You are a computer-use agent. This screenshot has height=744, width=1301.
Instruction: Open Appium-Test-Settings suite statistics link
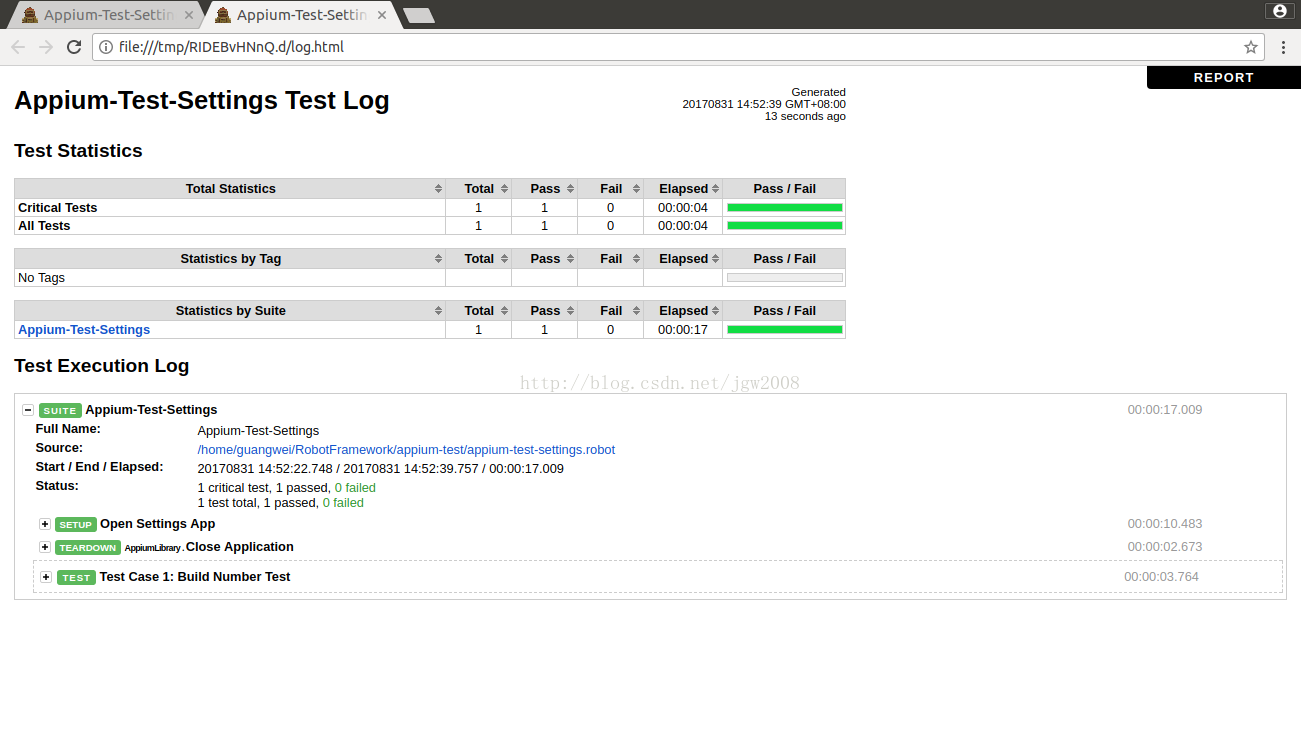click(x=84, y=329)
